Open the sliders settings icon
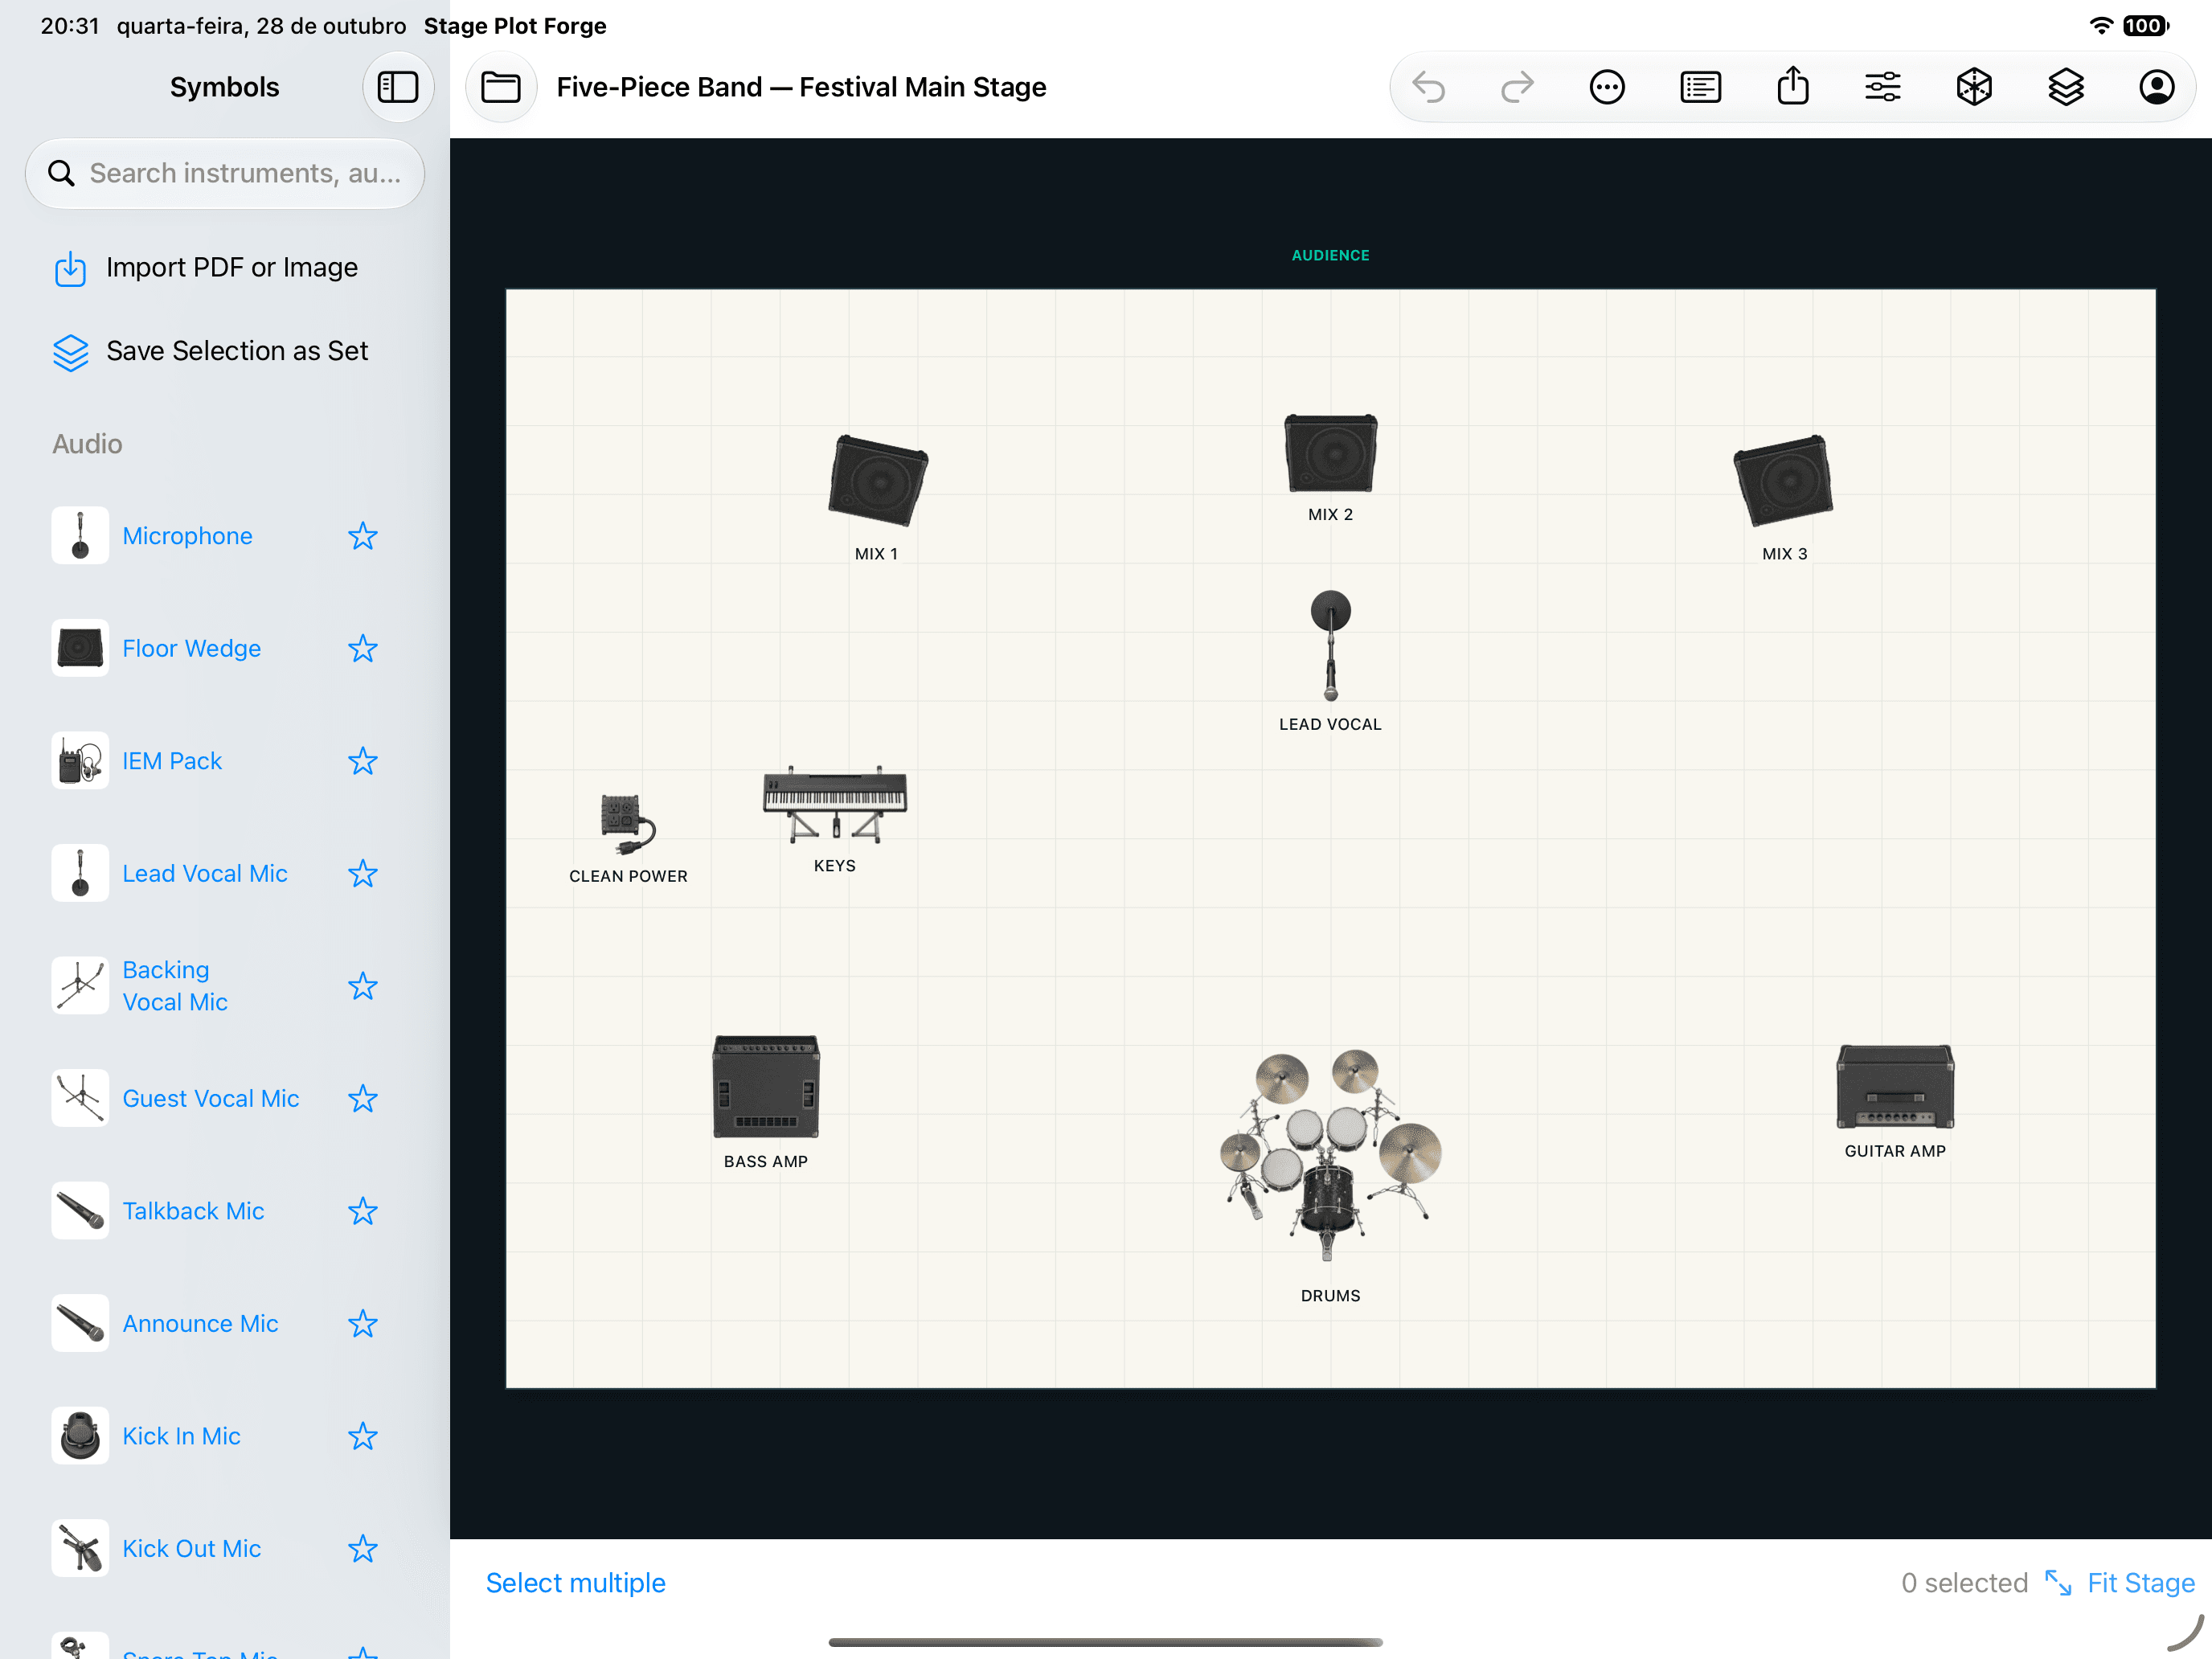Viewport: 2212px width, 1659px height. [x=1882, y=87]
